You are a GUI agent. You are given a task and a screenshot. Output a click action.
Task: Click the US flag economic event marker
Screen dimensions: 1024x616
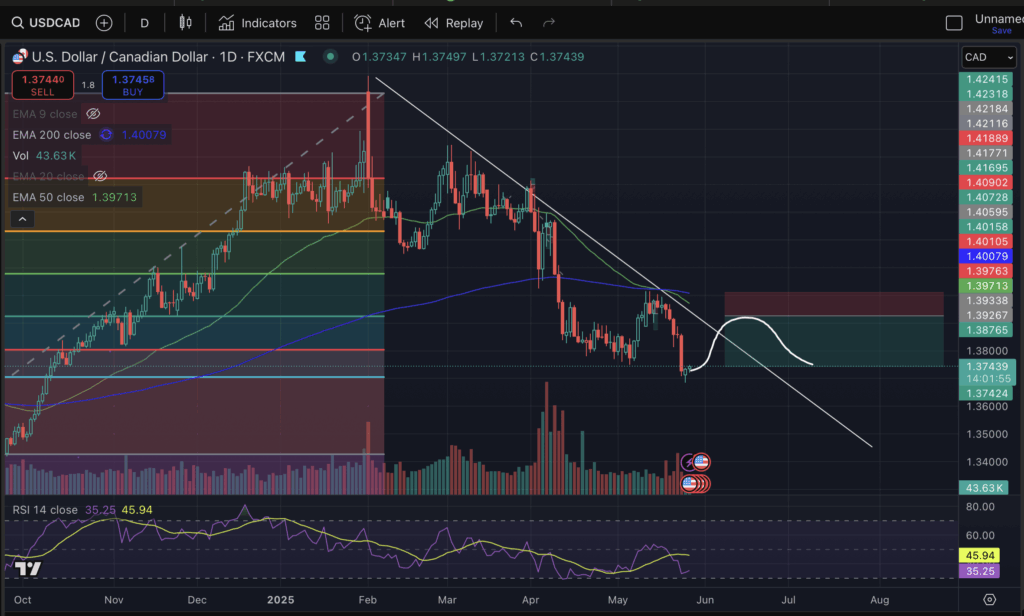pos(701,462)
